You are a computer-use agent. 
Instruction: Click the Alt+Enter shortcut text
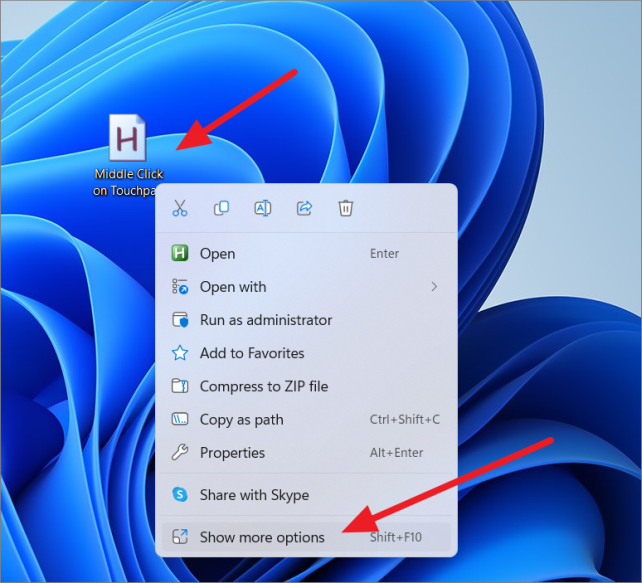[x=396, y=452]
